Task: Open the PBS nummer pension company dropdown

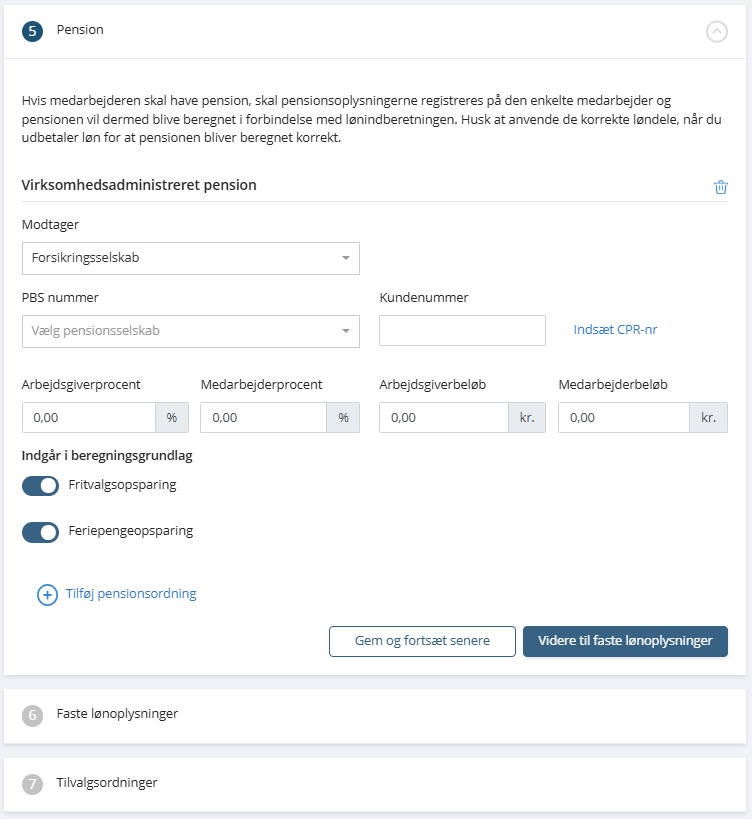Action: tap(190, 331)
